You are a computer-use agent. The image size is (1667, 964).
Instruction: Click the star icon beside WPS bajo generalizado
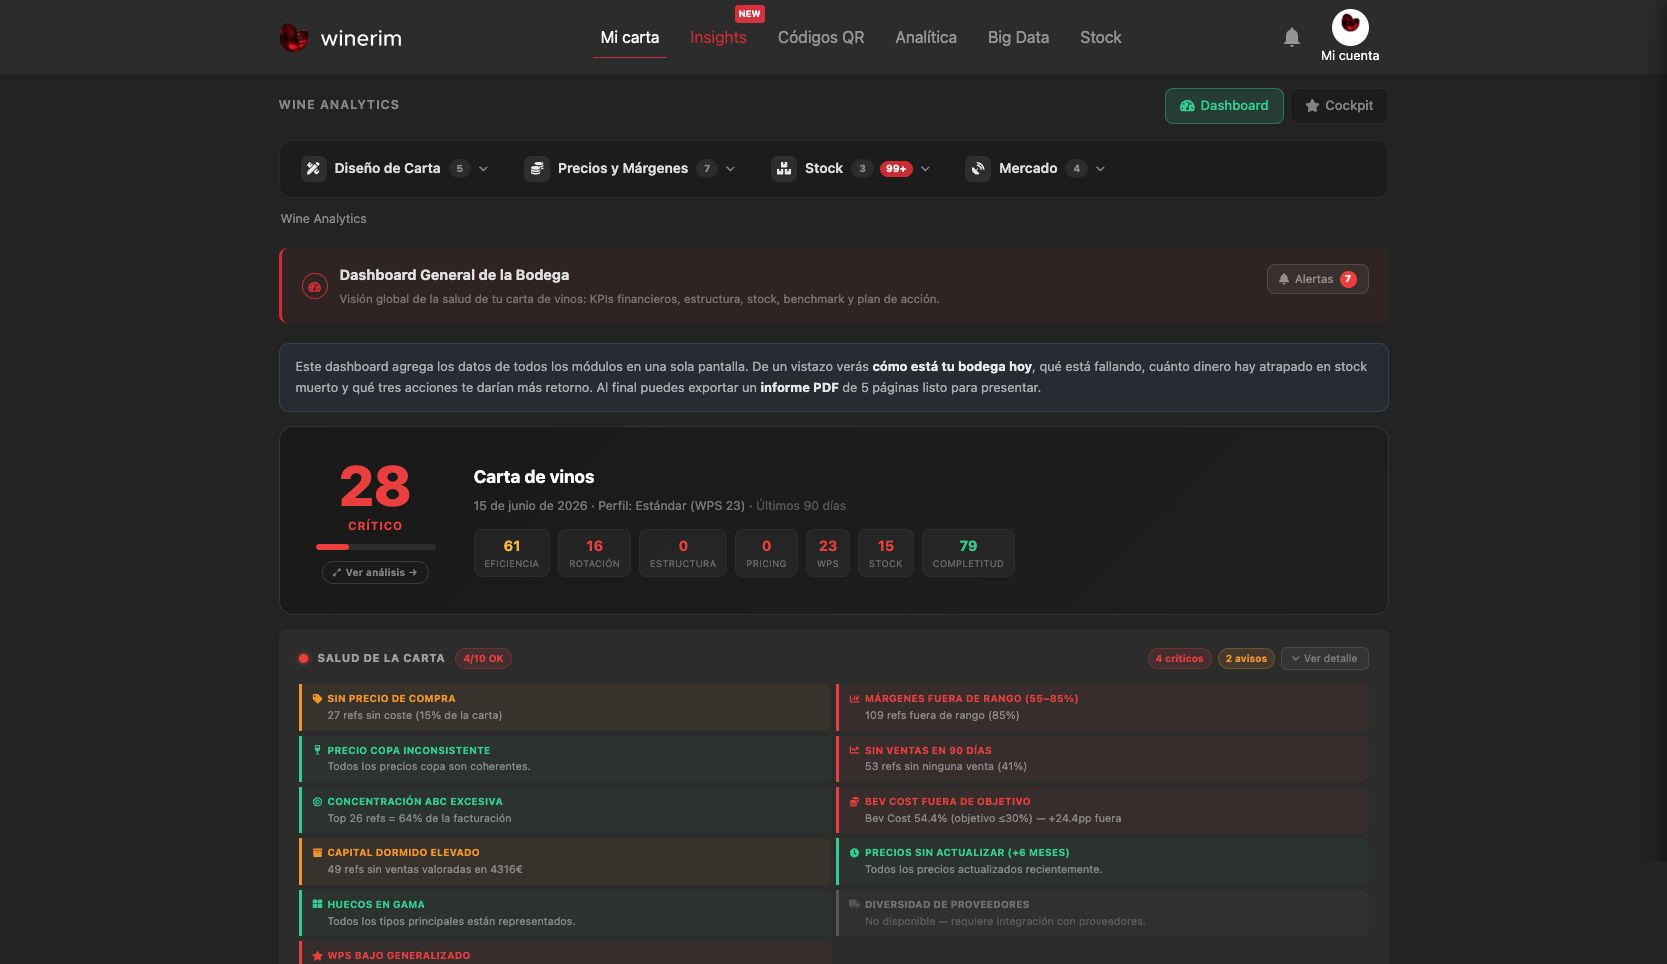click(317, 956)
